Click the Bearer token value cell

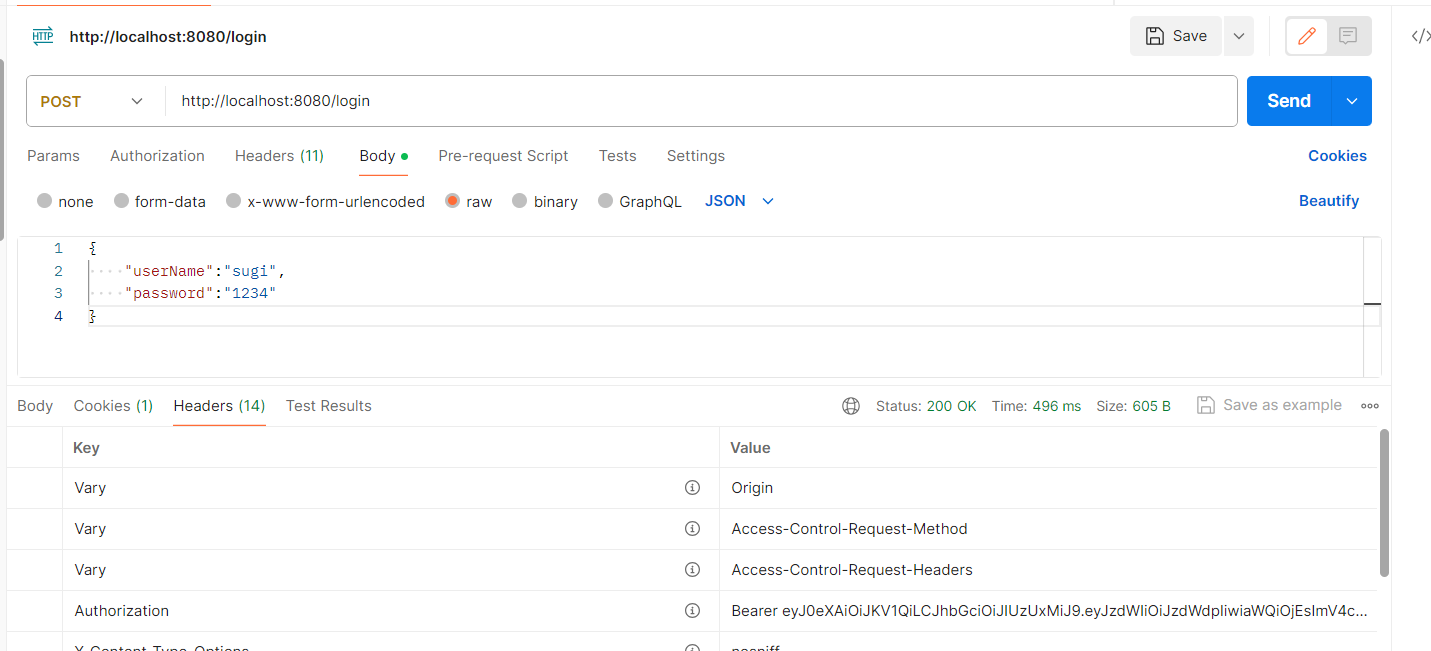[x=1049, y=611]
